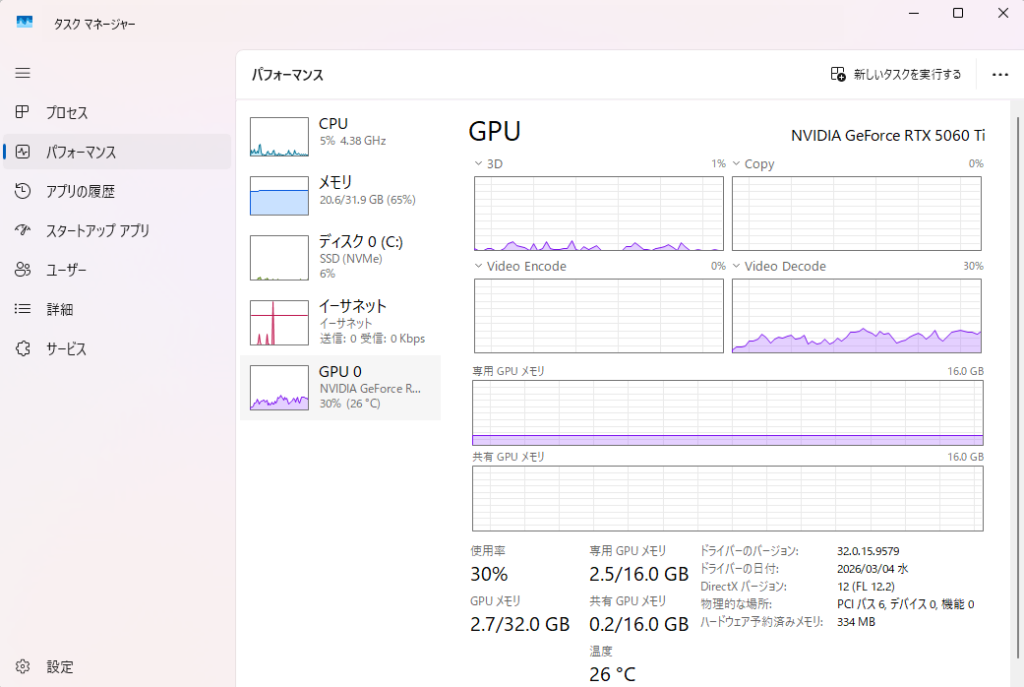This screenshot has height=687, width=1024.
Task: Click 新しいタスクを実行する button
Action: tap(896, 74)
